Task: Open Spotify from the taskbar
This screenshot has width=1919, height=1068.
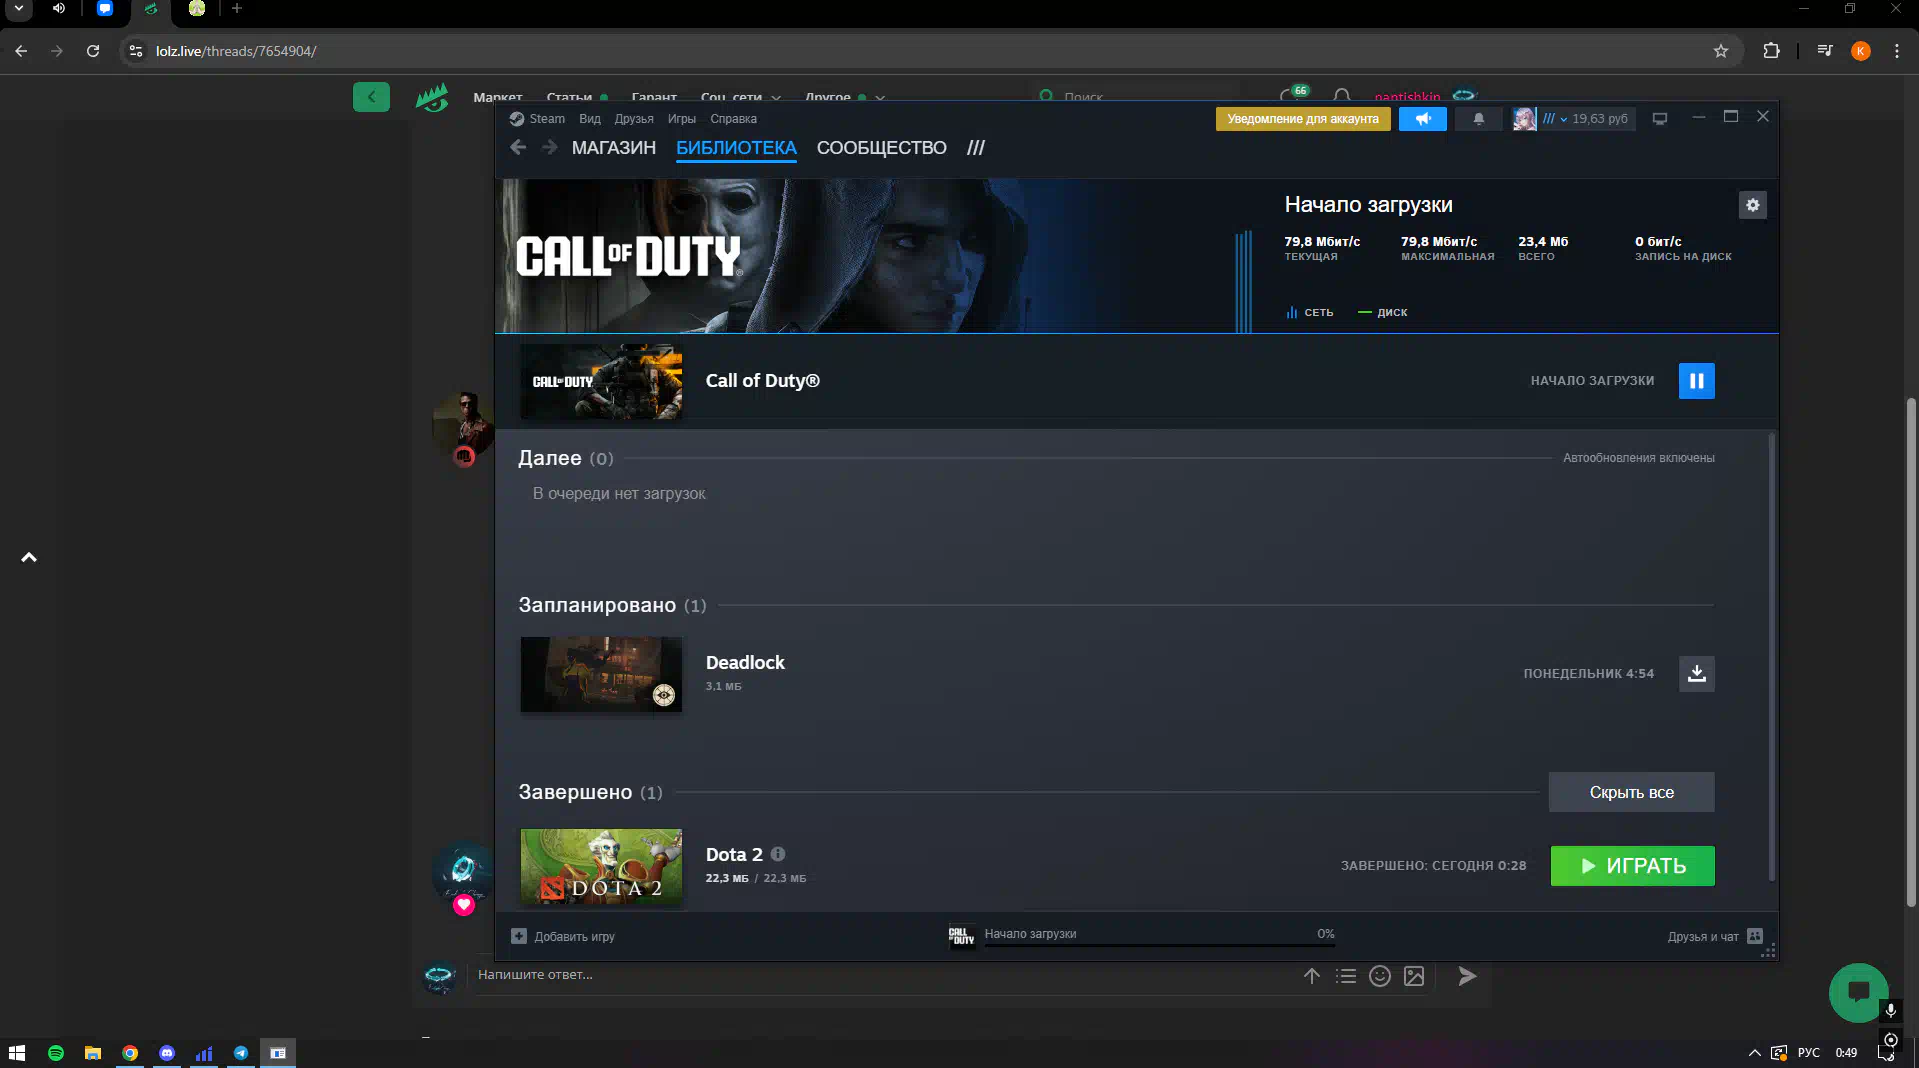Action: pyautogui.click(x=56, y=1053)
